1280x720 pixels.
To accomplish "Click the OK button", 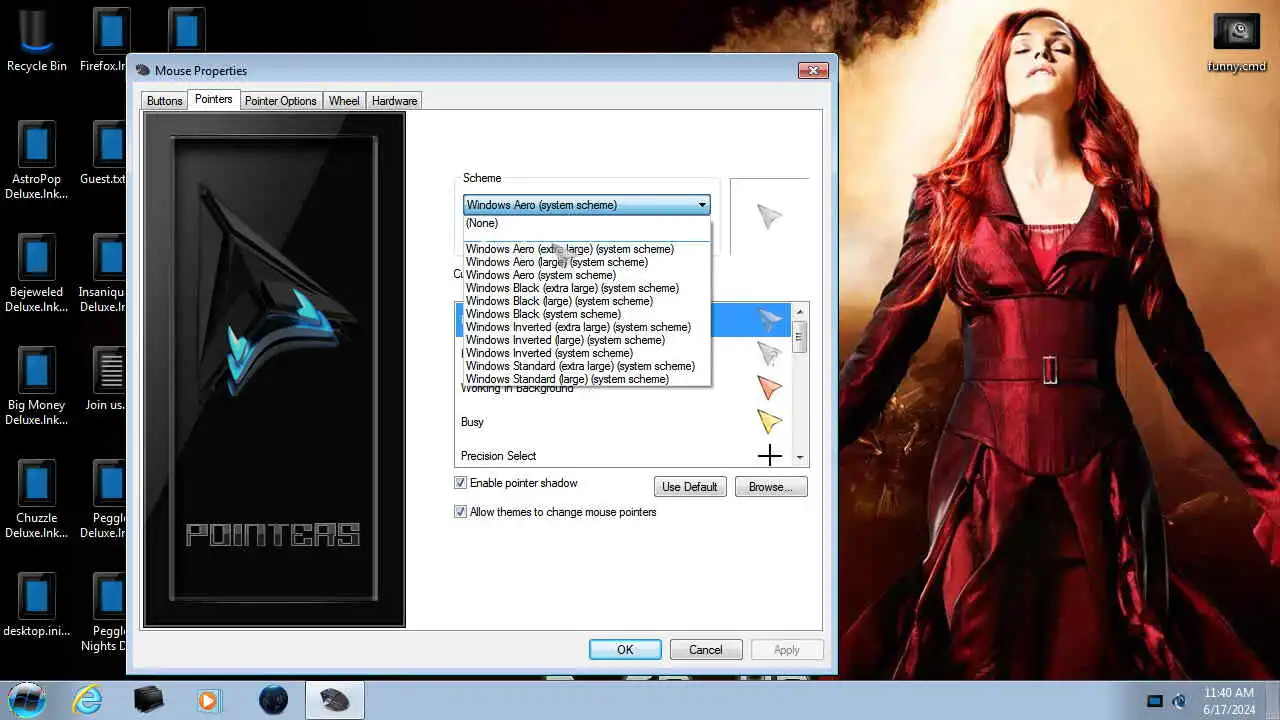I will 625,650.
